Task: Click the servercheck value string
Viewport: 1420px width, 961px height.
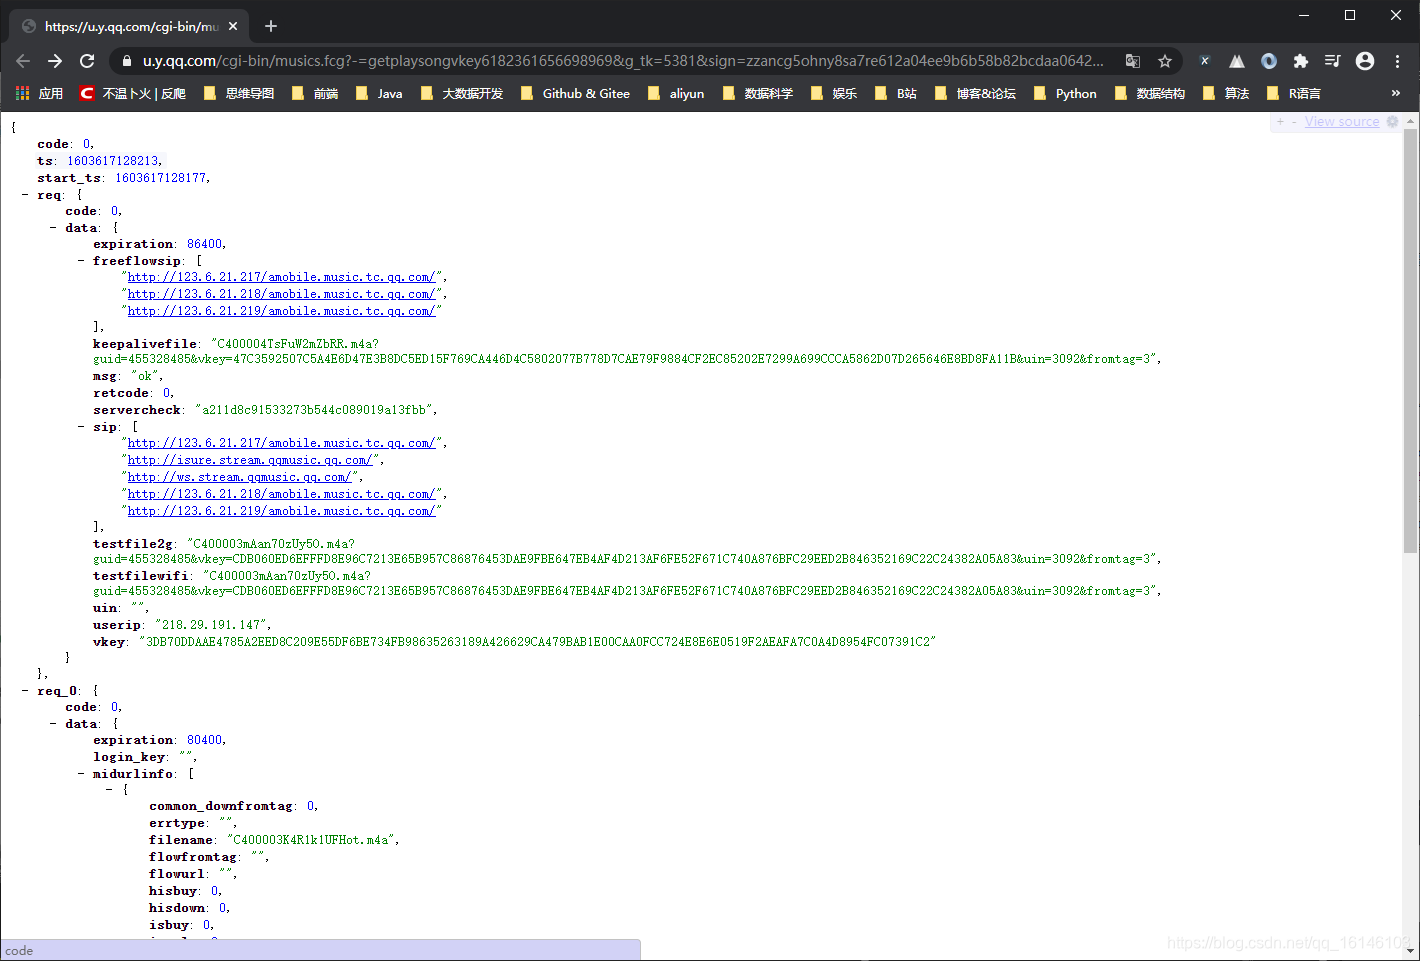Action: click(314, 410)
